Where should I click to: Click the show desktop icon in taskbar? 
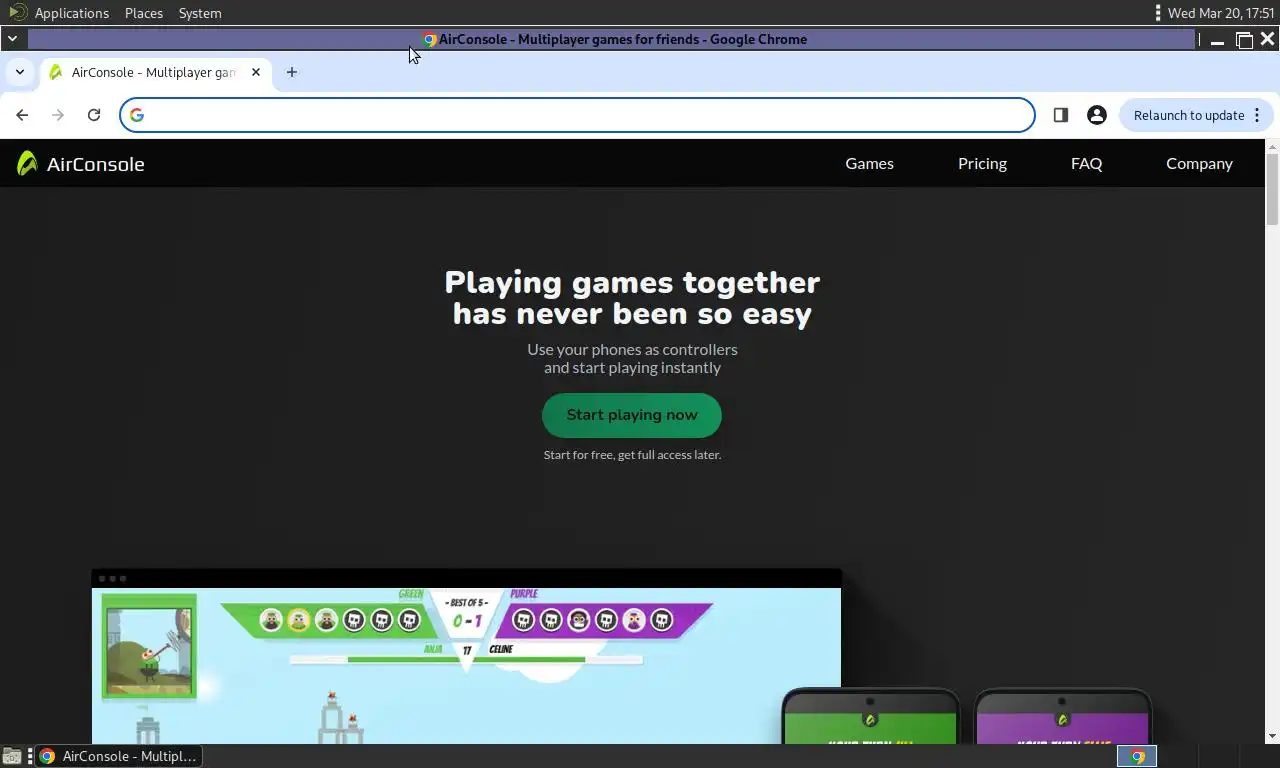pos(12,756)
